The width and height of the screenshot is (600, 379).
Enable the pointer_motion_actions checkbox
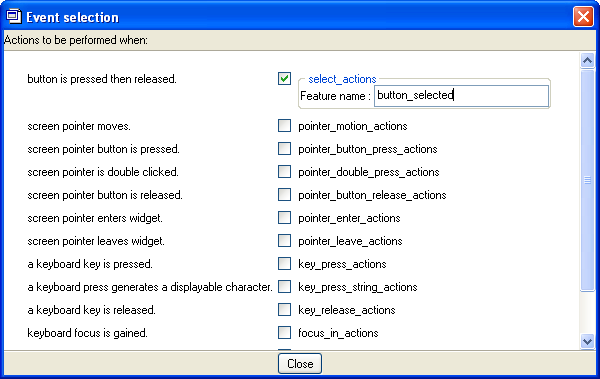pos(284,126)
